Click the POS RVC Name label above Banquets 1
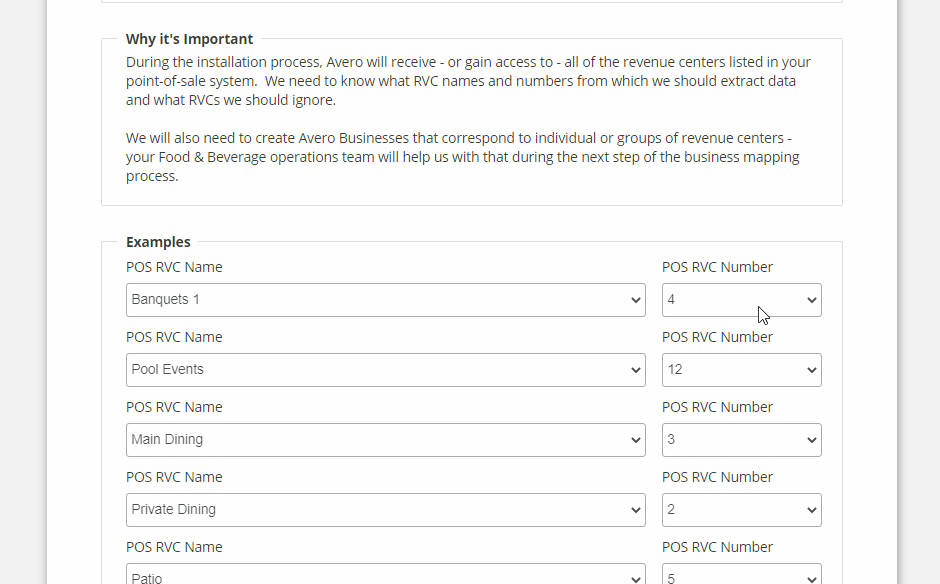Screen dimensions: 940x584 [174, 267]
